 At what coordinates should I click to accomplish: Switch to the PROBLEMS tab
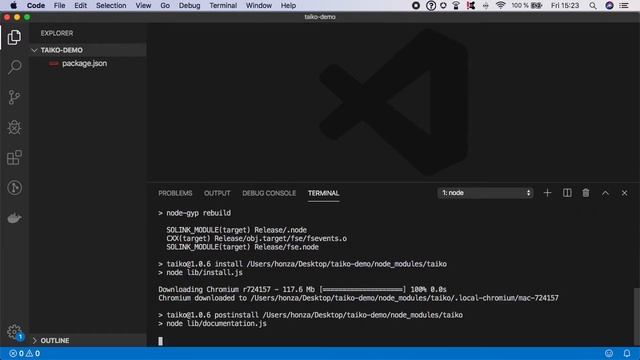175,193
